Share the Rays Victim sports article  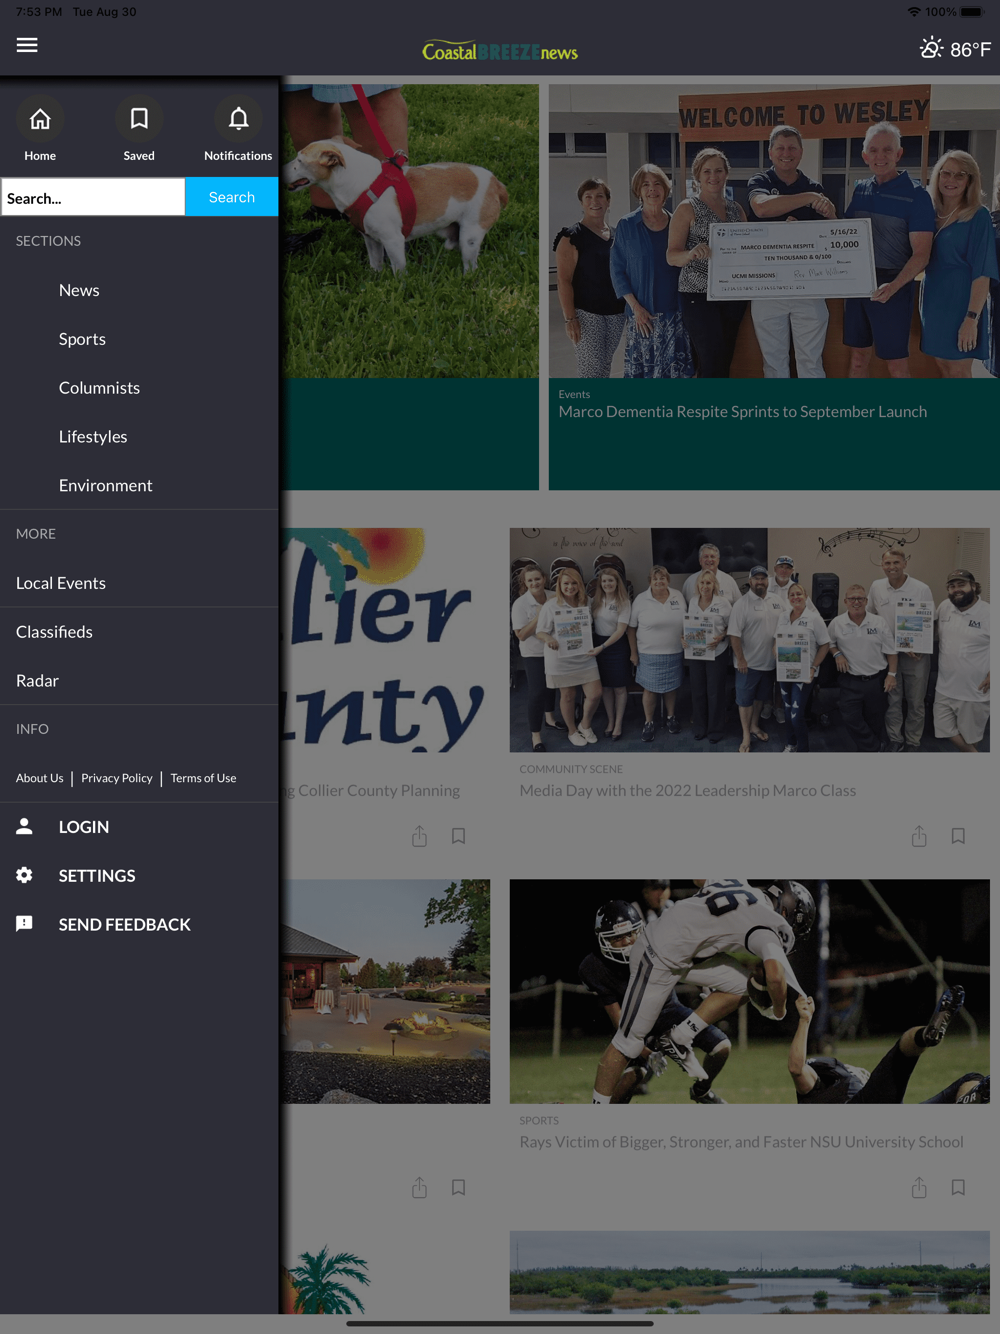click(919, 1187)
